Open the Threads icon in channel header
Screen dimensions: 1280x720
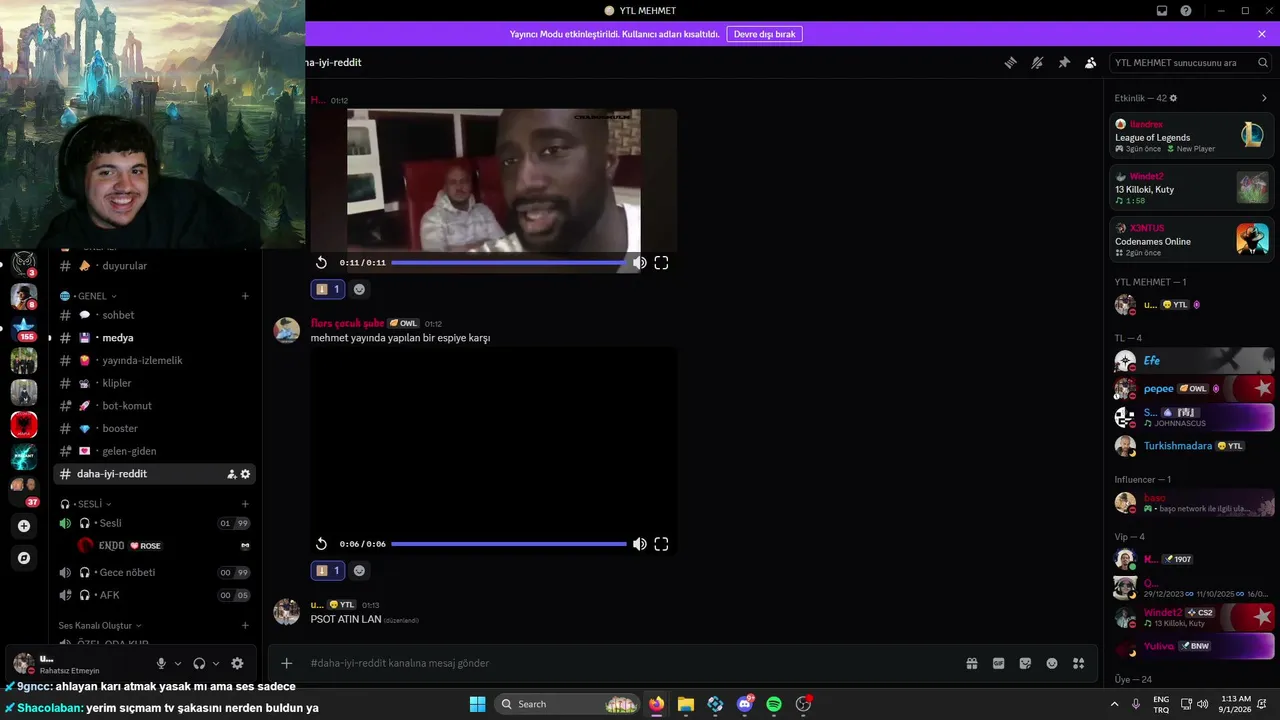tap(1010, 62)
